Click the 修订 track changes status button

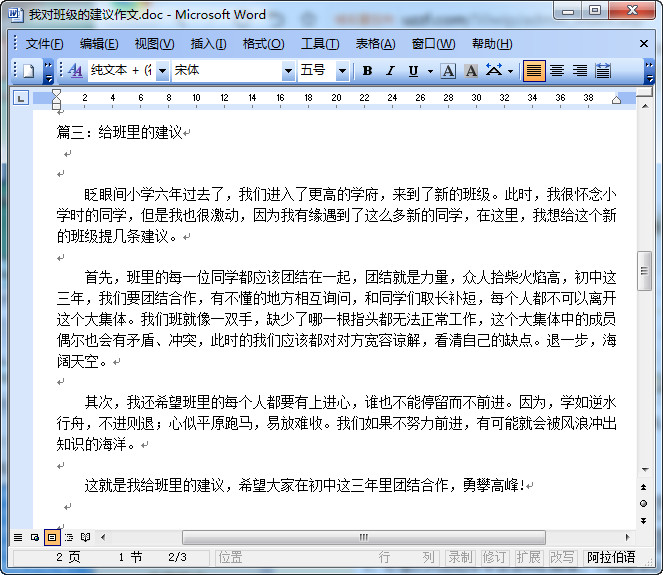pos(494,557)
